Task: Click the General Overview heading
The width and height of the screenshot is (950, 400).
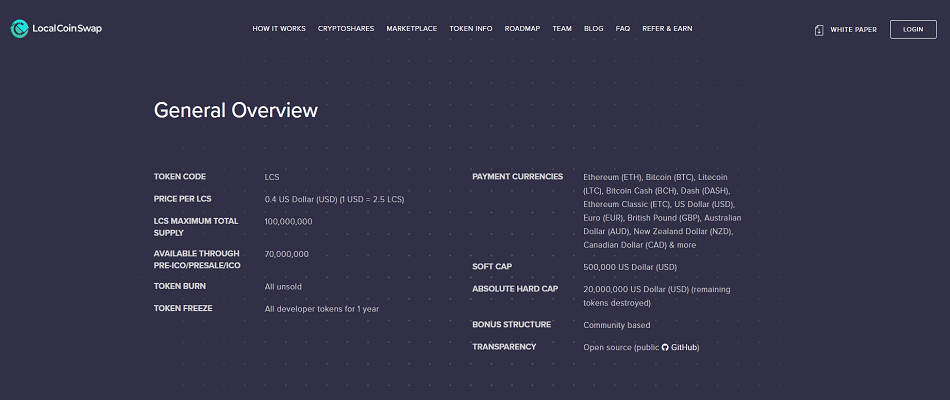Action: tap(235, 110)
